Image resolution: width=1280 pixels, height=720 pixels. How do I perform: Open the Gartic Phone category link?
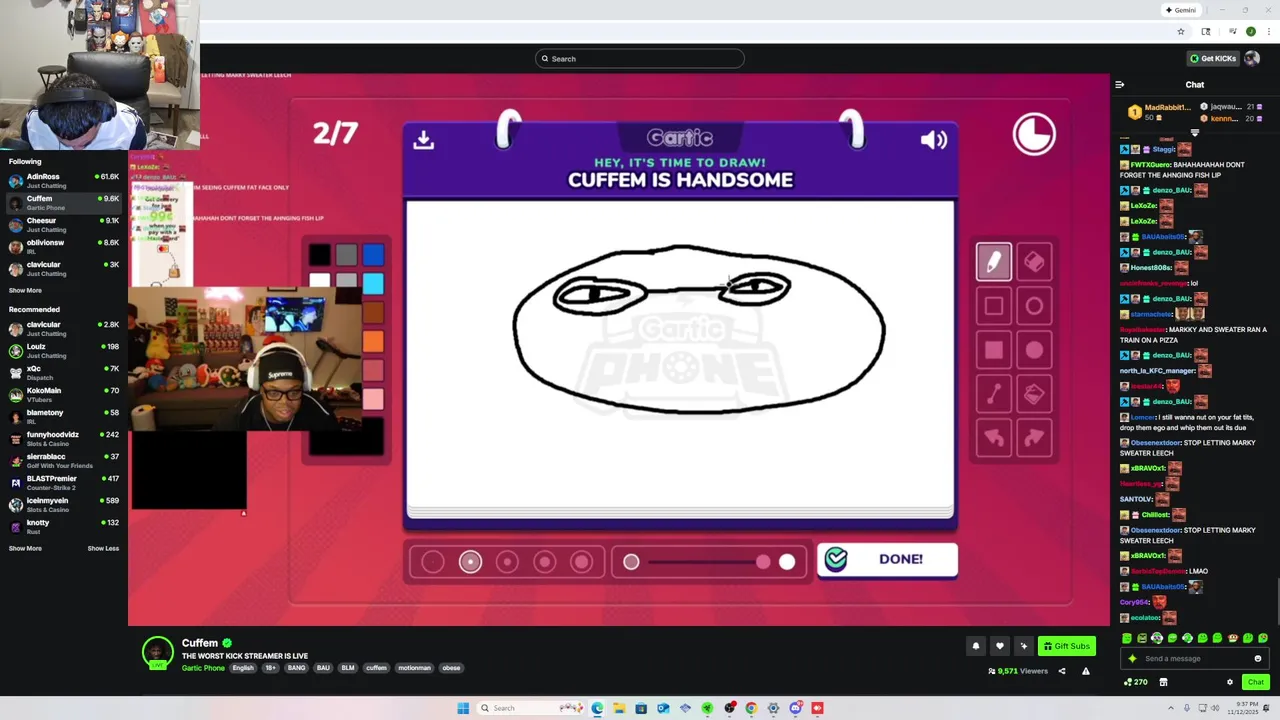tap(203, 668)
